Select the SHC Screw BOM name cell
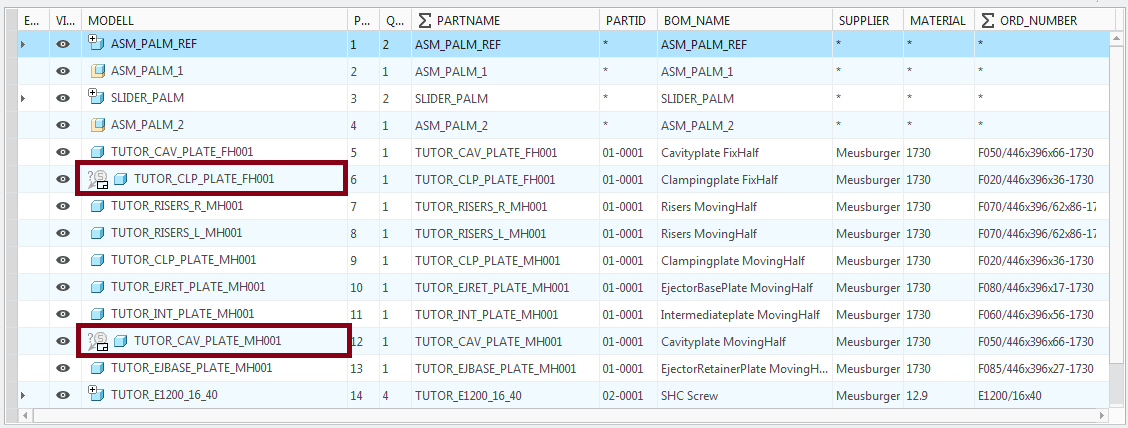Viewport: 1128px width, 428px height. pos(689,396)
